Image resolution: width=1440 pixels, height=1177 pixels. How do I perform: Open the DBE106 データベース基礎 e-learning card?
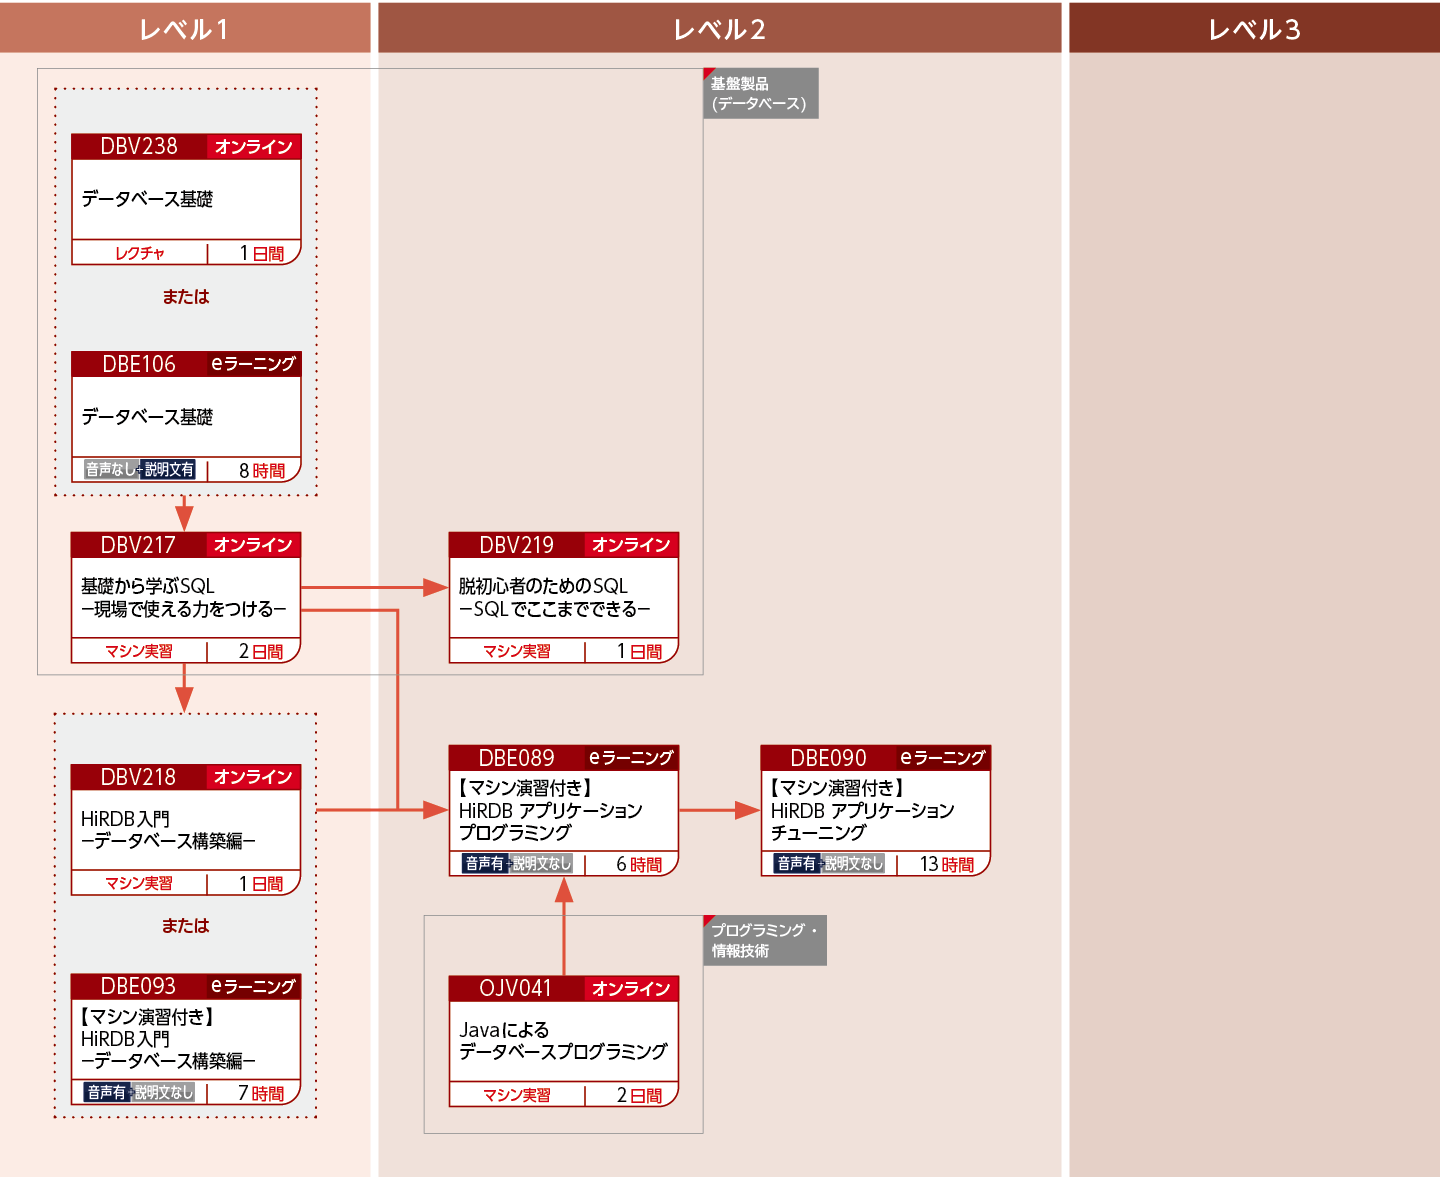coord(186,417)
